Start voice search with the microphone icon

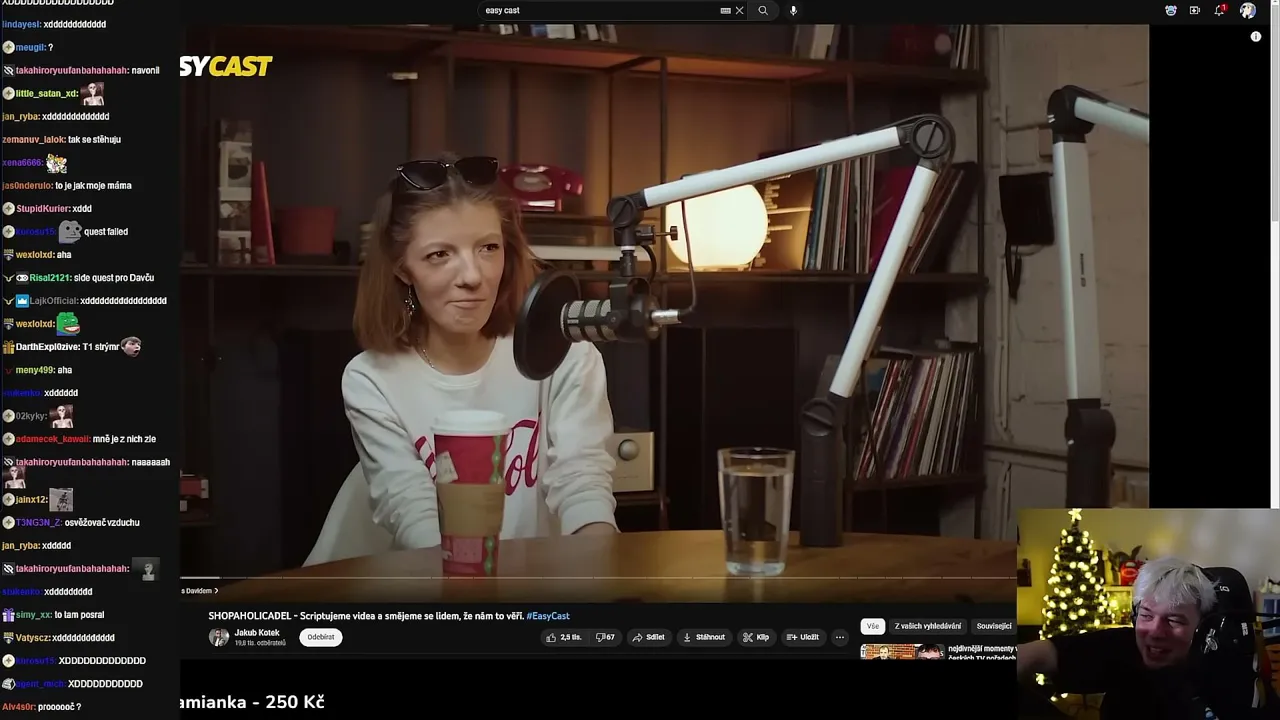tap(794, 10)
